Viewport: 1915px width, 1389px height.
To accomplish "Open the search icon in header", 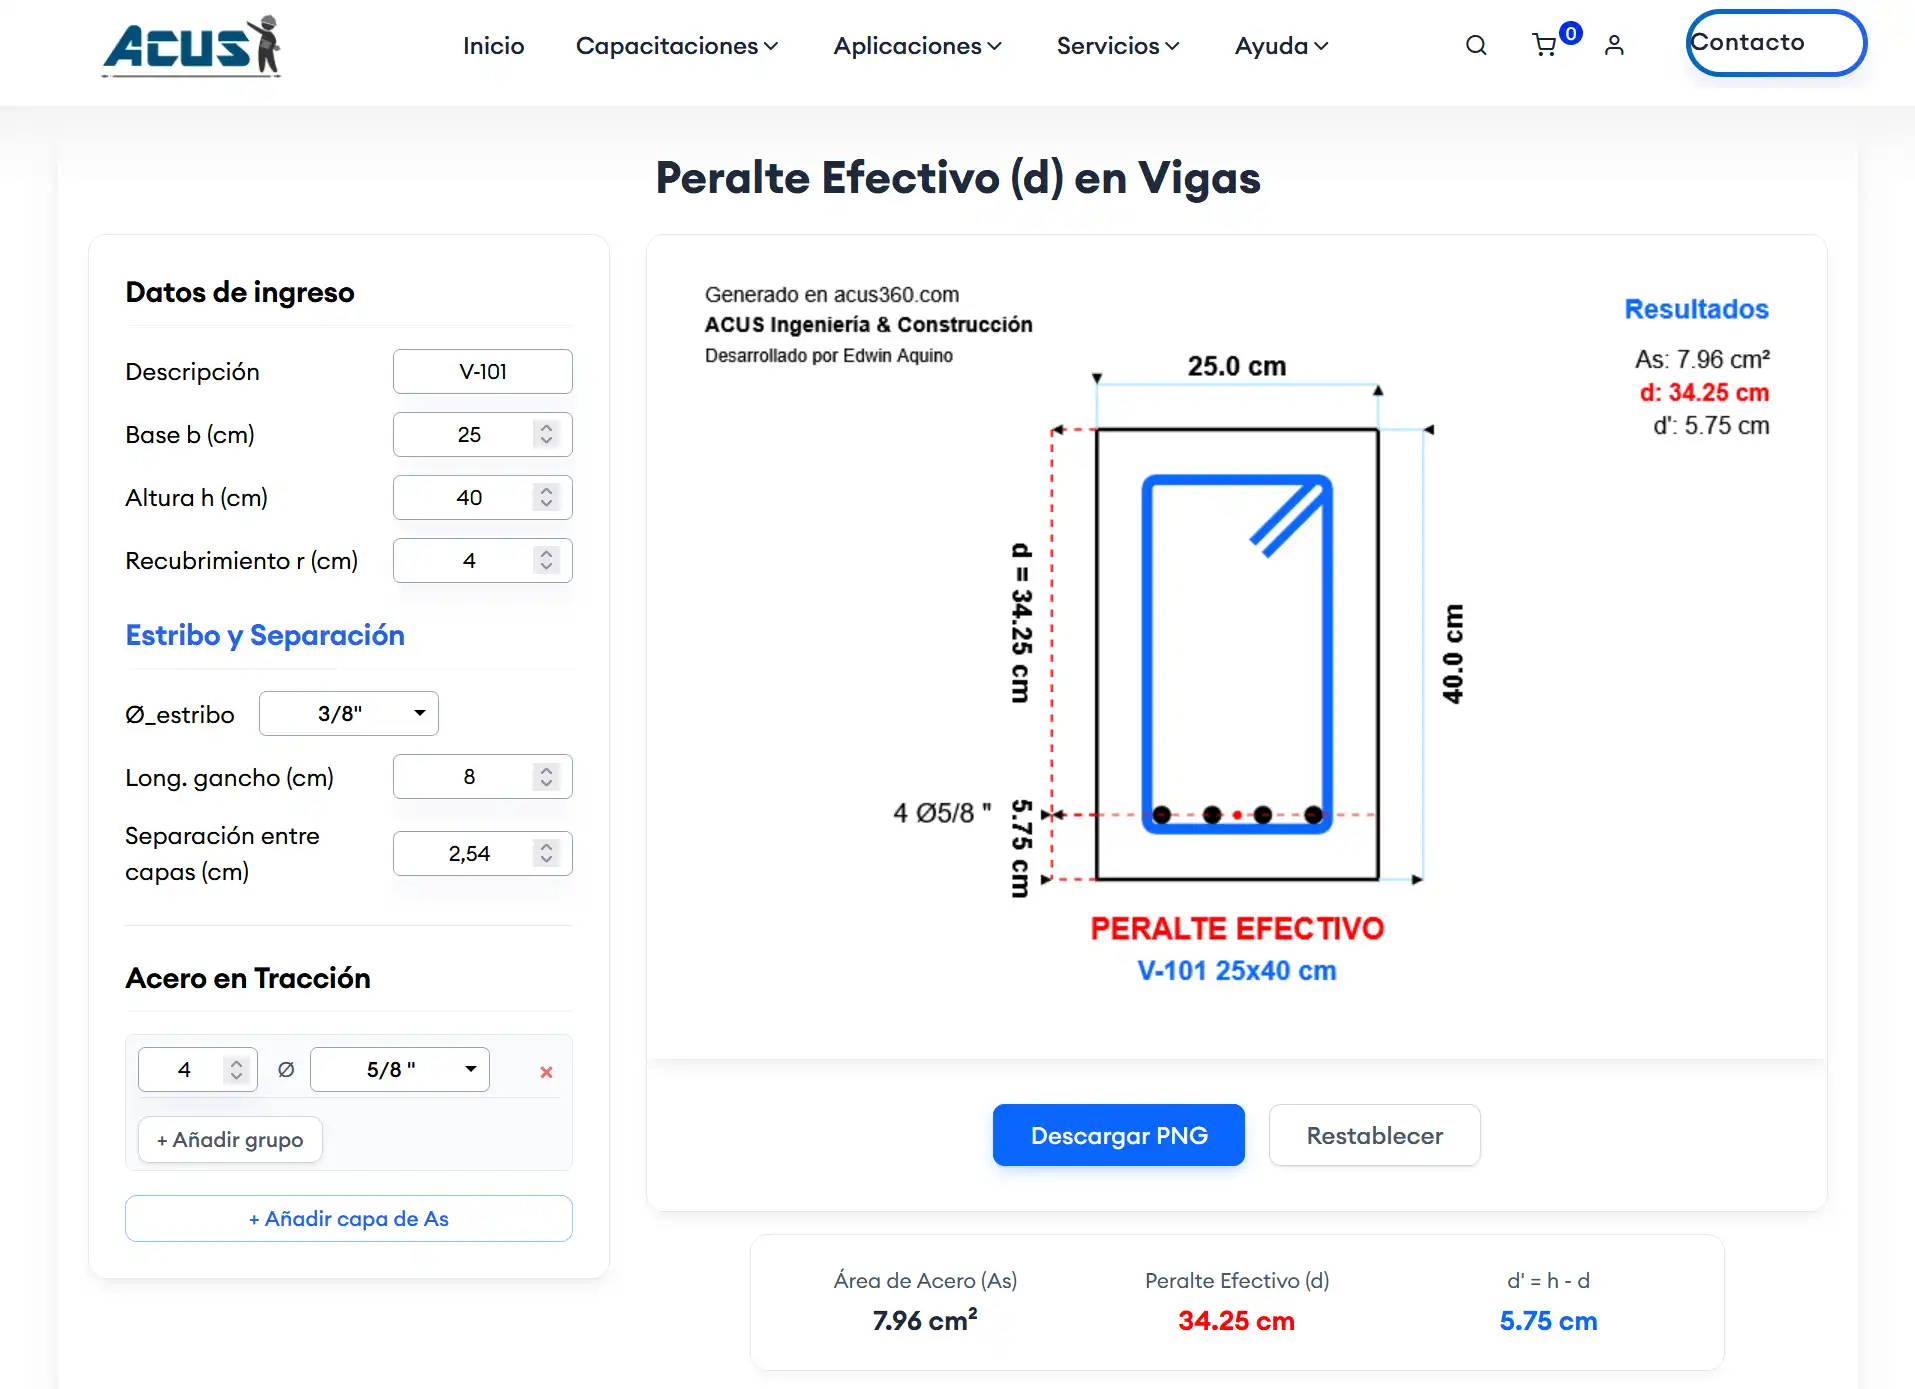I will point(1476,45).
